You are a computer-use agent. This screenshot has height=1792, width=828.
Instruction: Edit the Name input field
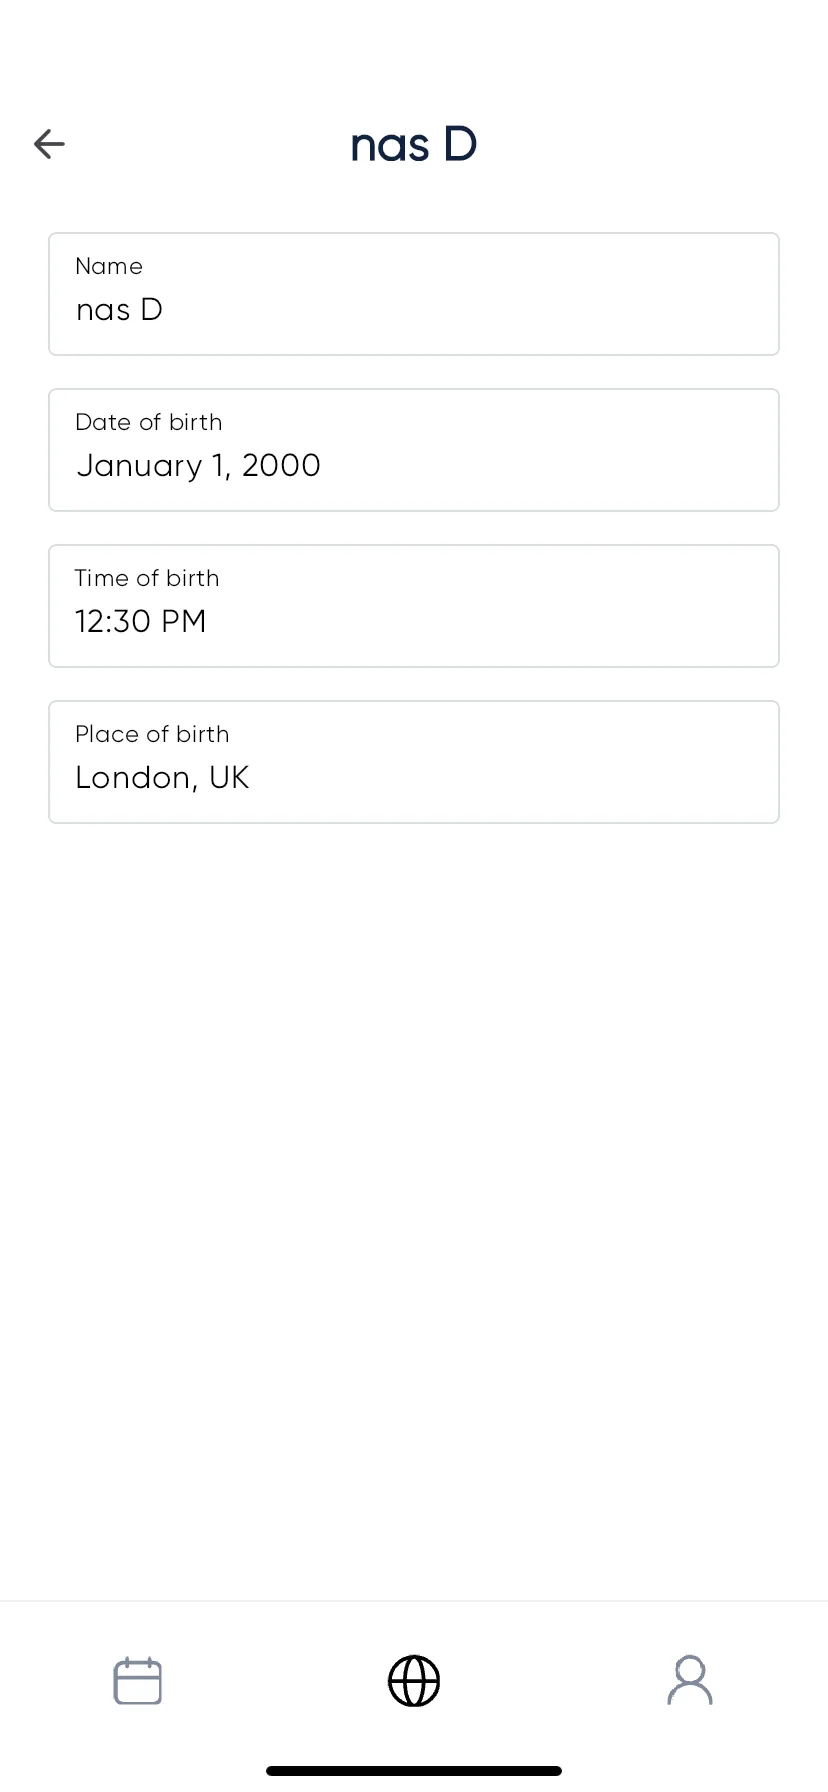click(x=414, y=294)
